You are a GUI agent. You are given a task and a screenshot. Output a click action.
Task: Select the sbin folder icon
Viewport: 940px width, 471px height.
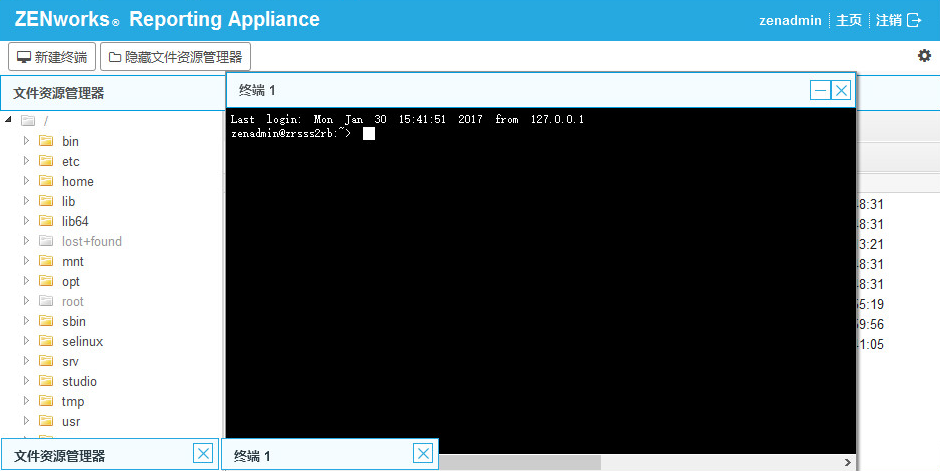46,321
